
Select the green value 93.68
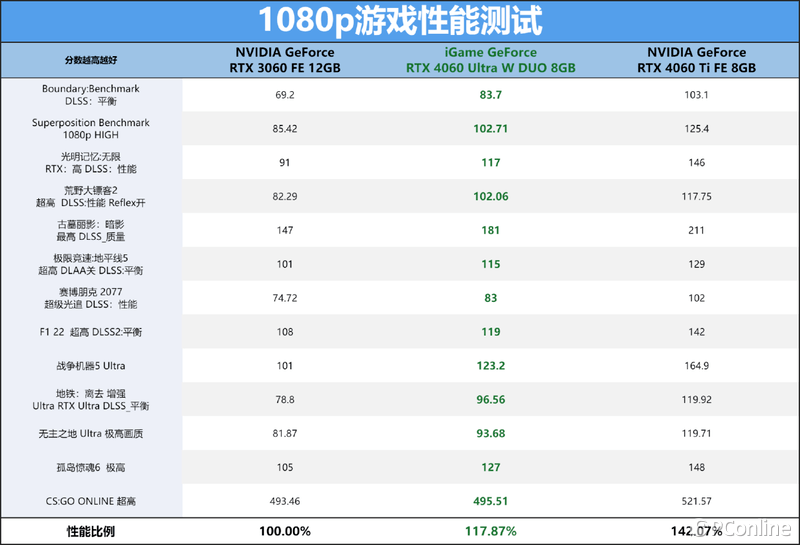pos(491,434)
